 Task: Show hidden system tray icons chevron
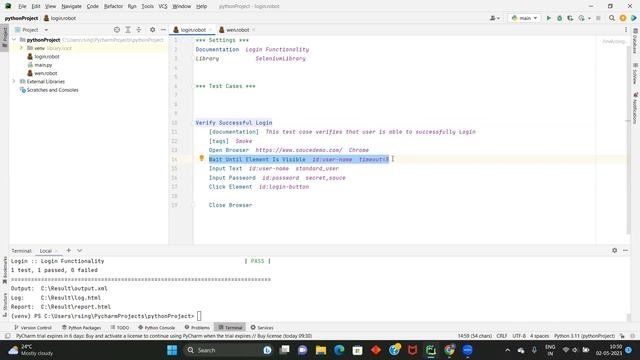coord(507,350)
